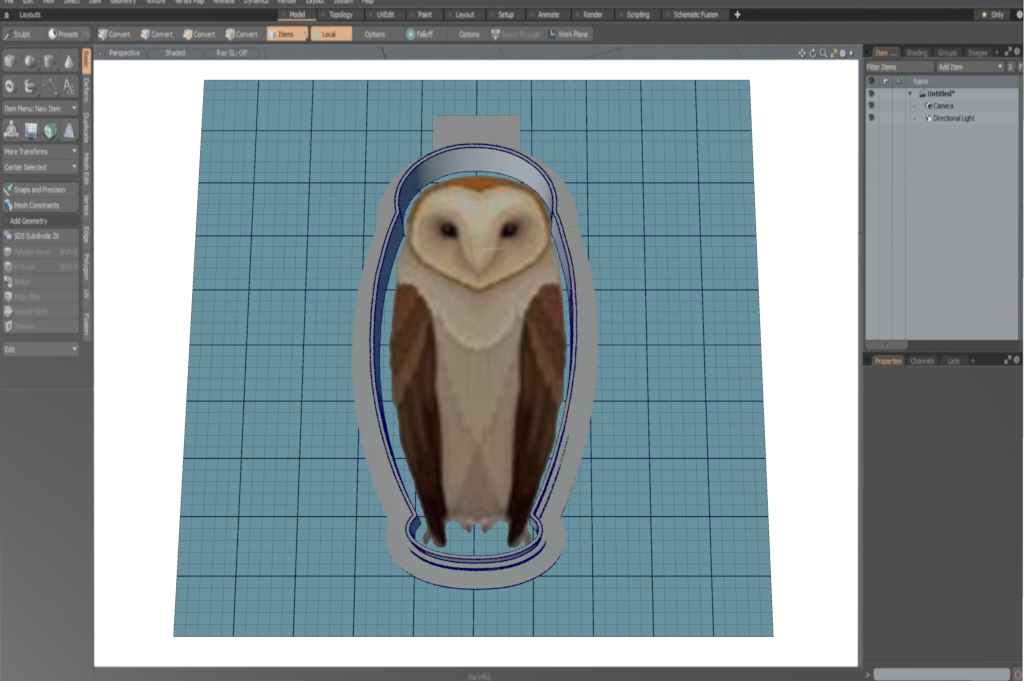Switch to the Channels tab
The width and height of the screenshot is (1024, 681).
[x=921, y=360]
